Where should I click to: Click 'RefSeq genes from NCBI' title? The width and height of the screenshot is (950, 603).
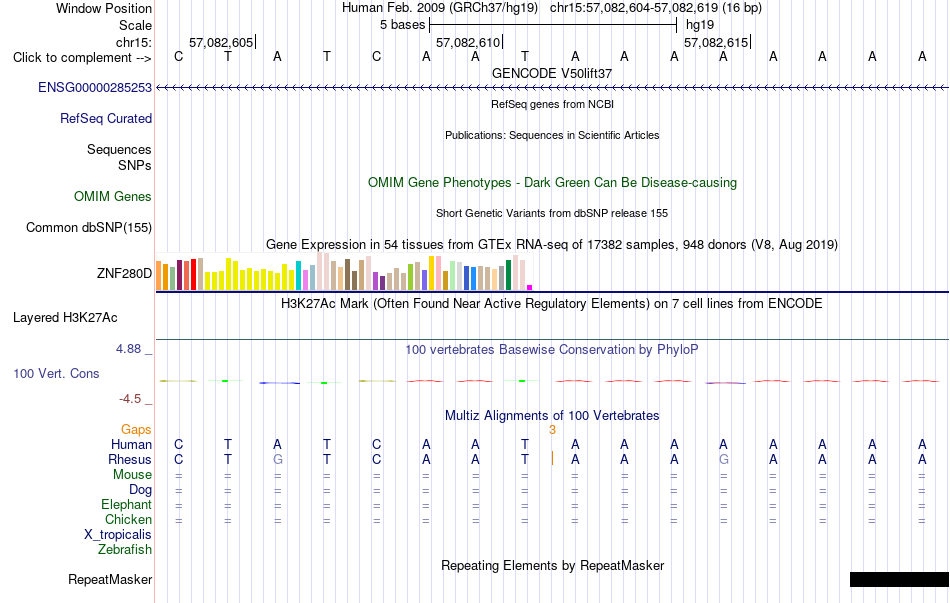click(553, 104)
